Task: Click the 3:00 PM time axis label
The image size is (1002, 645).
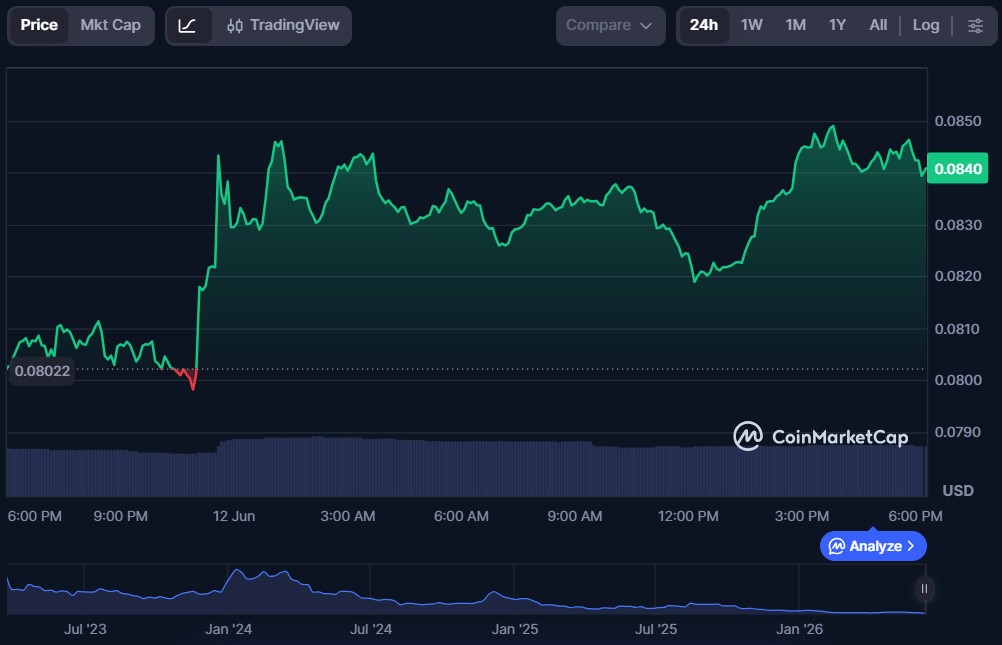Action: pos(802,516)
